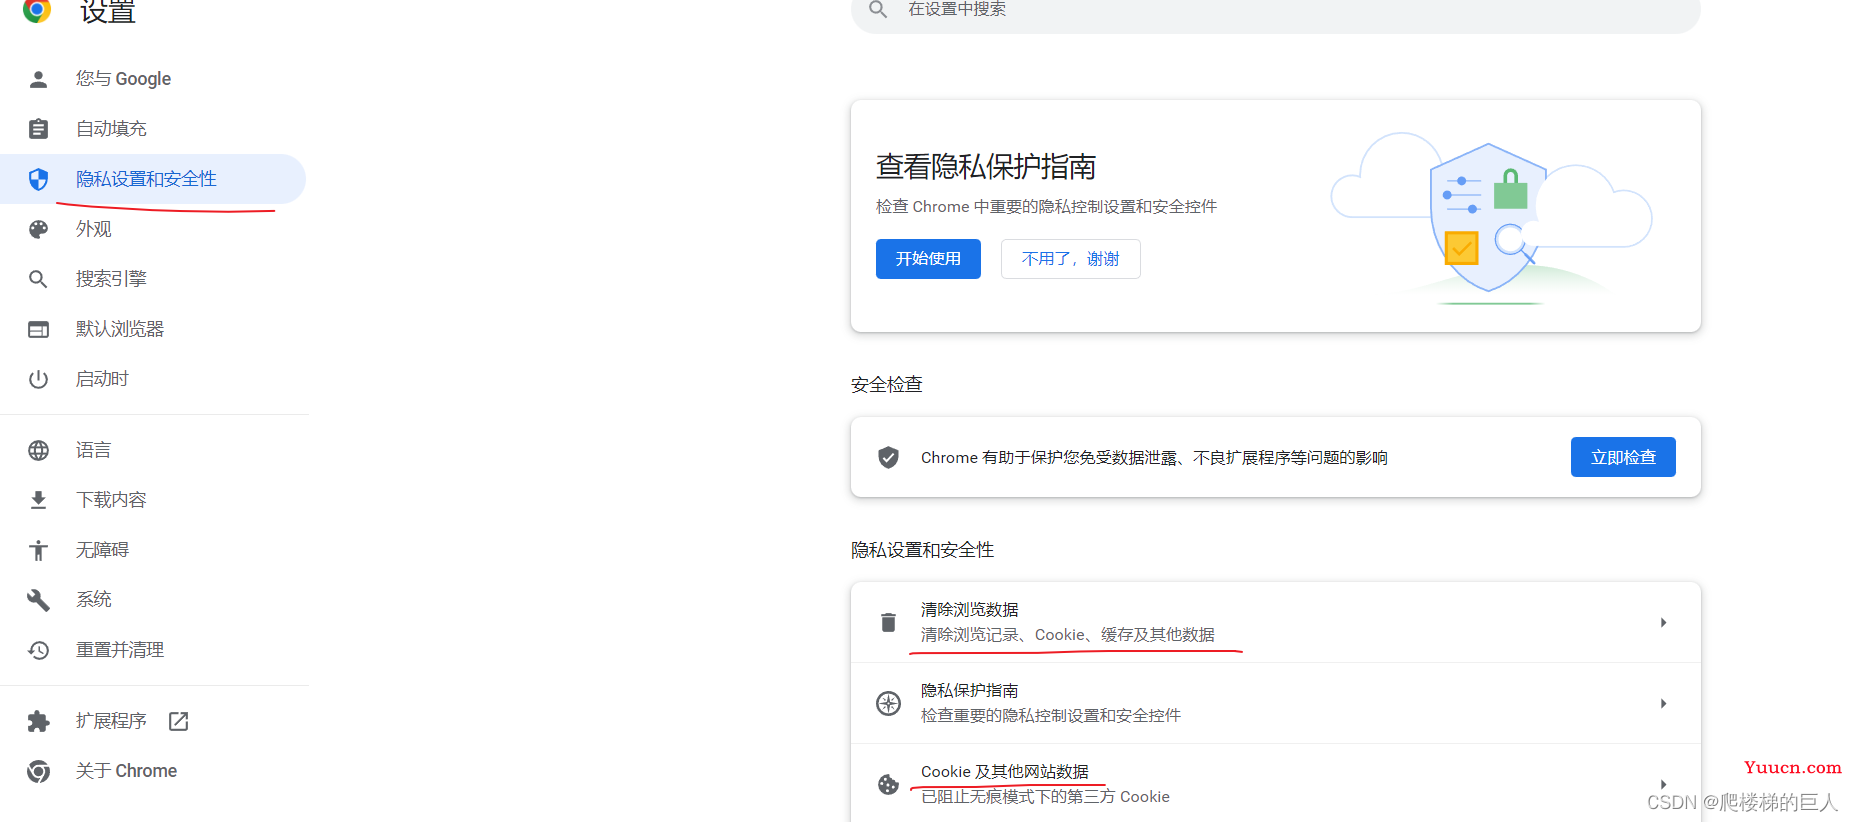Click the privacy guide shield illustration

tap(1490, 218)
